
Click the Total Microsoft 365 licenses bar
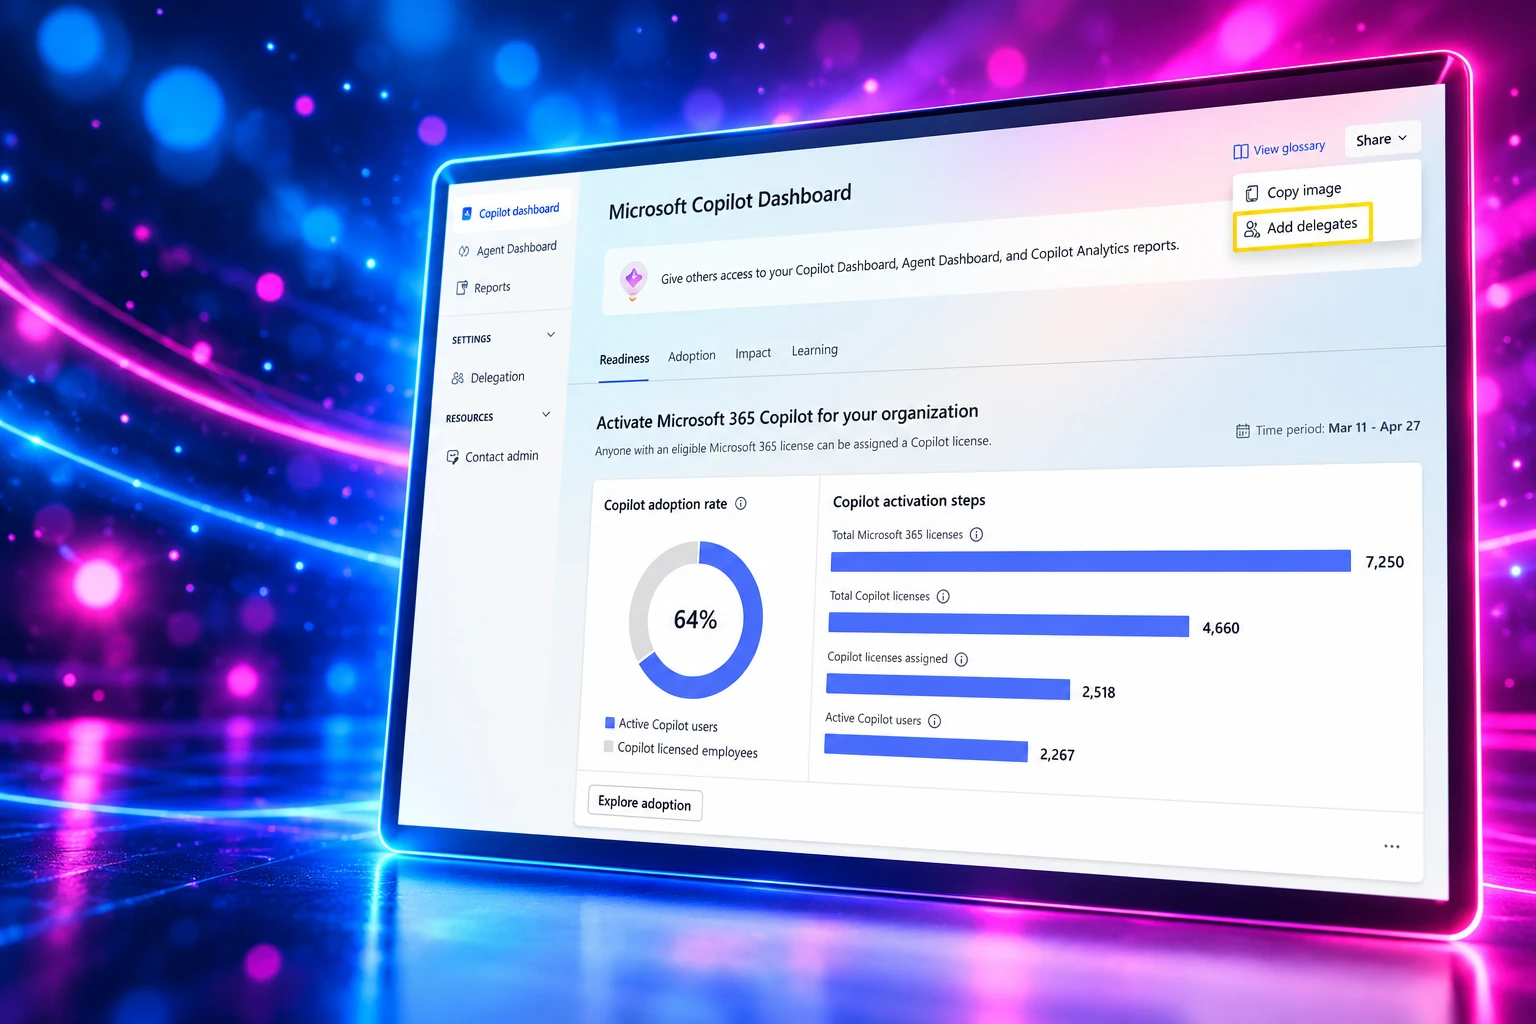(1091, 561)
